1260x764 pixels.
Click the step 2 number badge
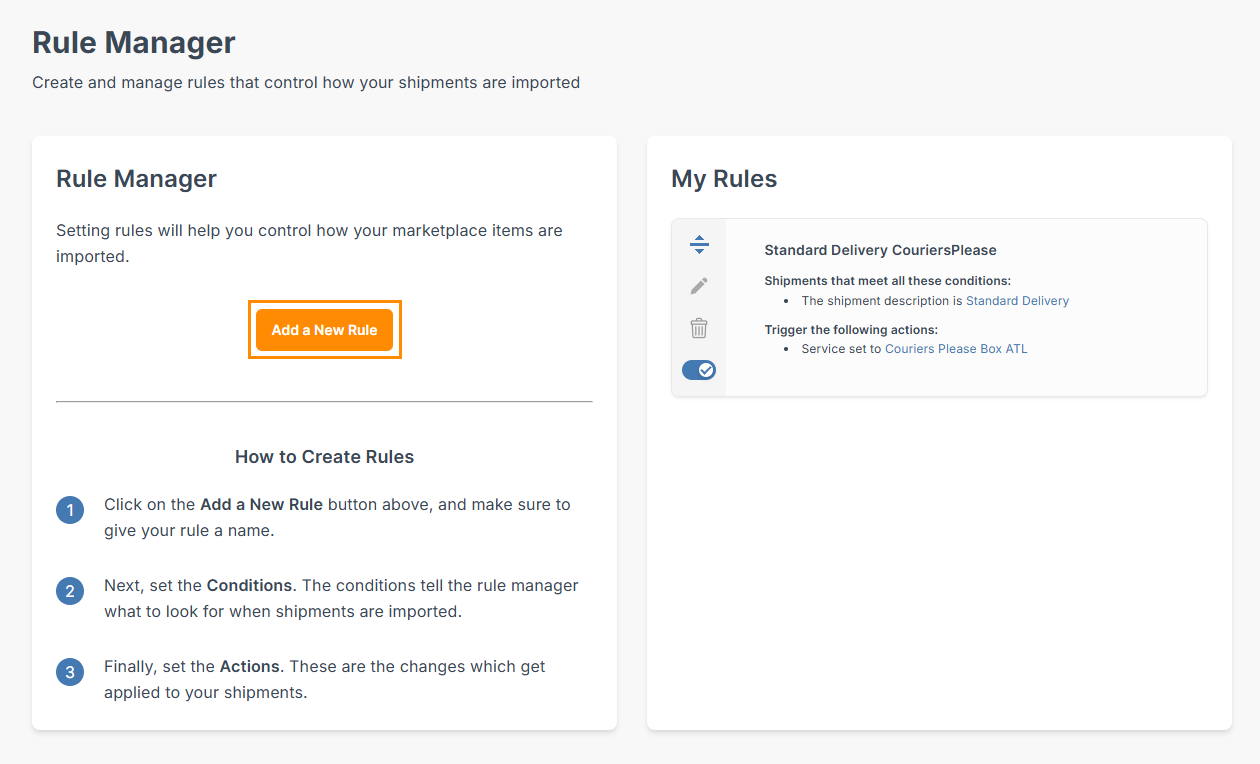point(70,591)
